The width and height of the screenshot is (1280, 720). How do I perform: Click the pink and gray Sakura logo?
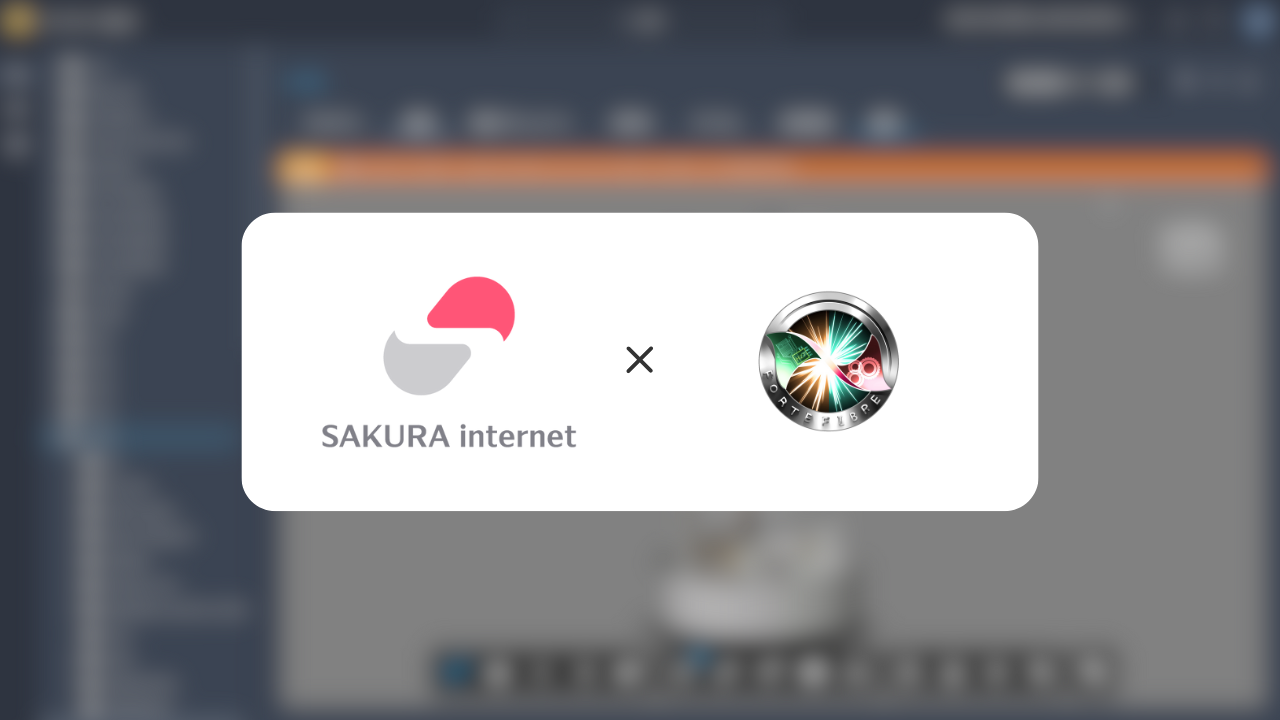(x=449, y=335)
